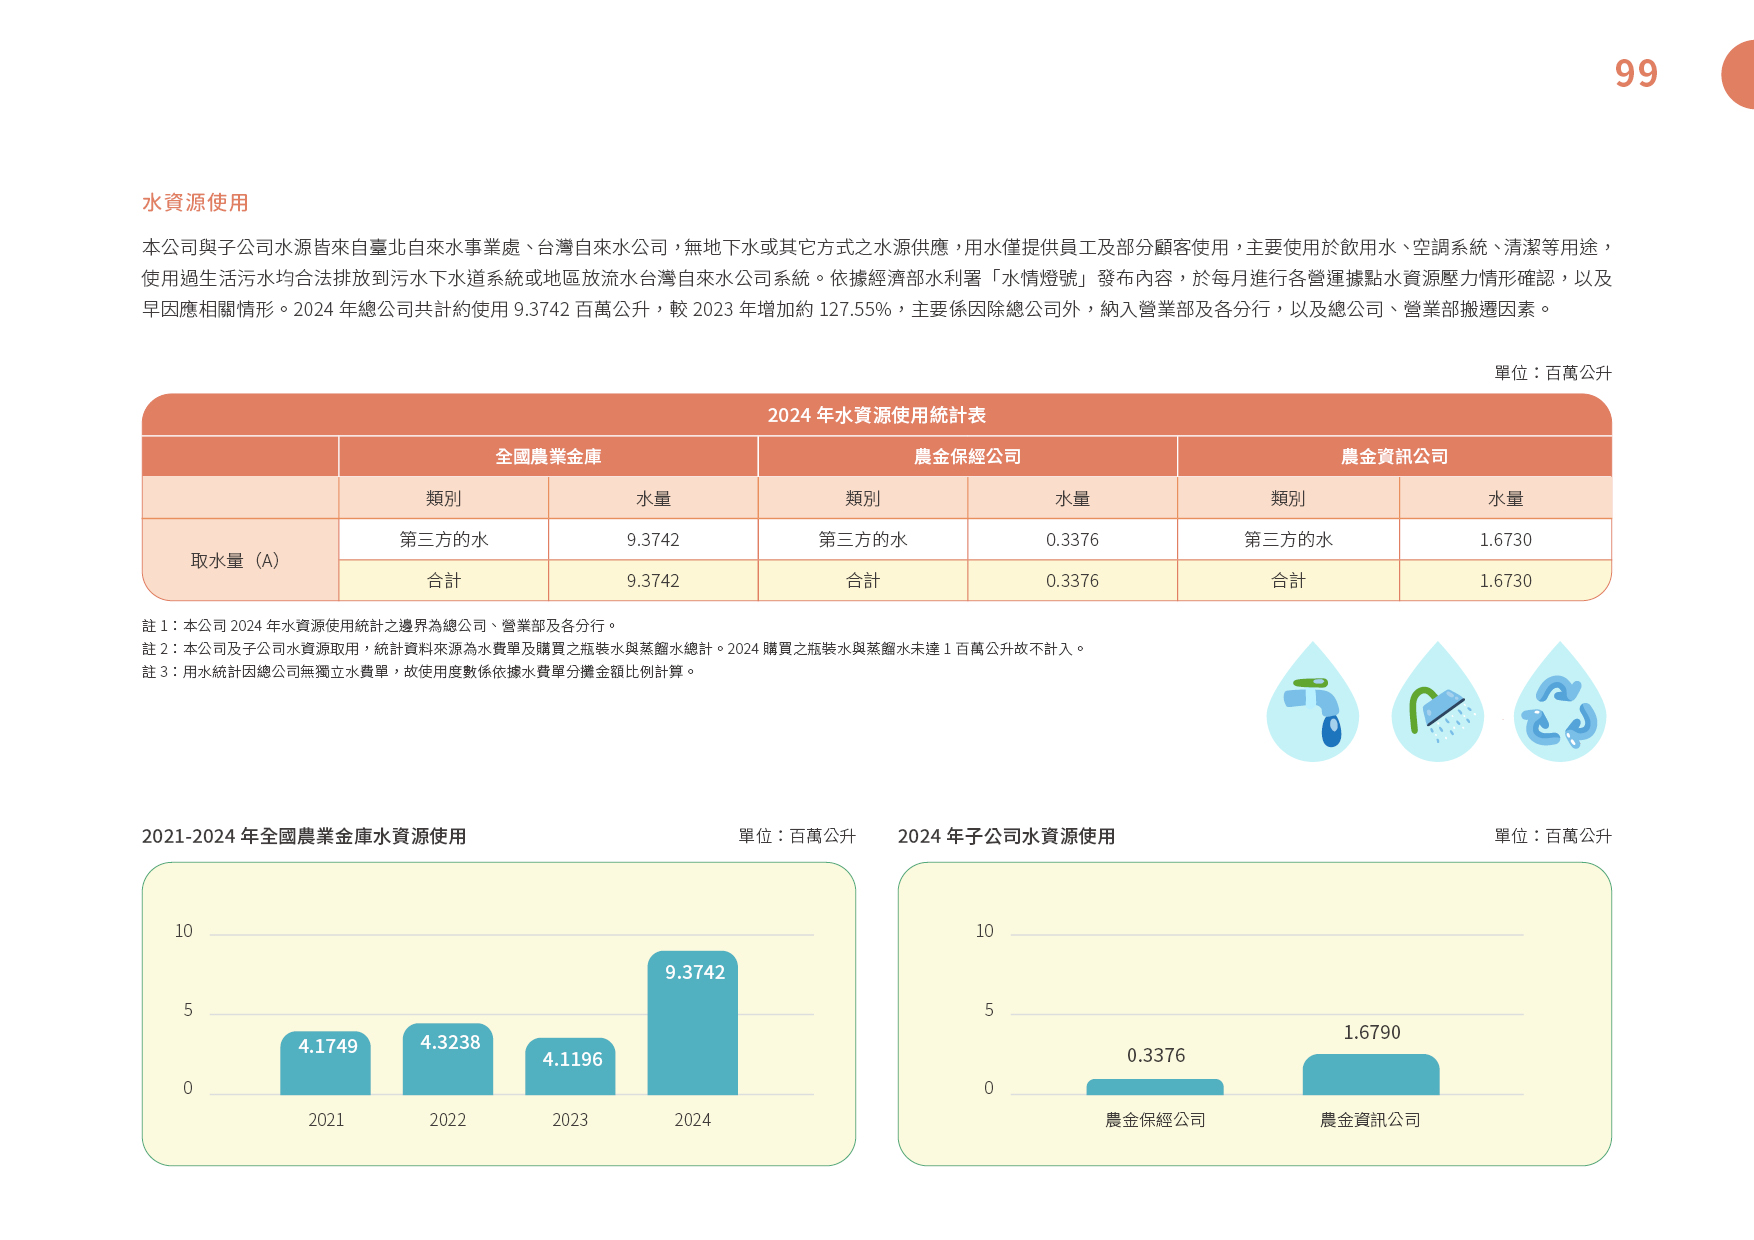Click 水量 subheader under 農金資訊公司
Screen dimensions: 1754x1240
click(x=1505, y=499)
